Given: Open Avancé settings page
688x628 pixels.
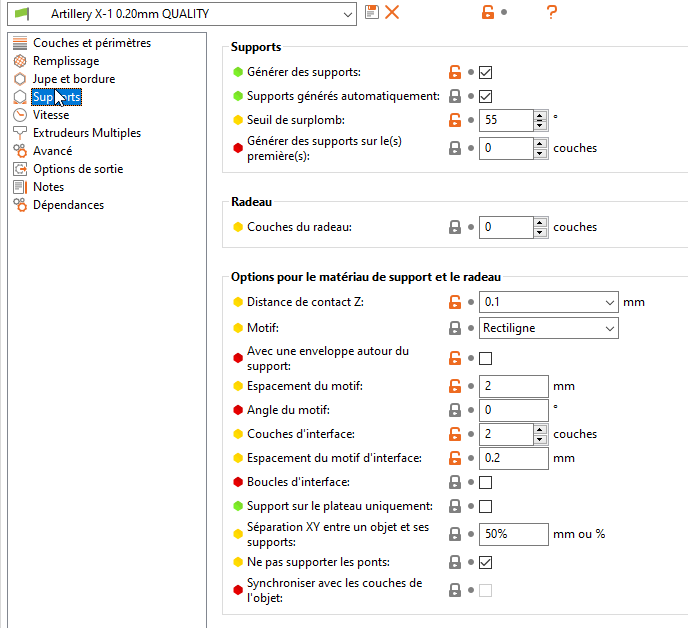Looking at the screenshot, I should [52, 151].
